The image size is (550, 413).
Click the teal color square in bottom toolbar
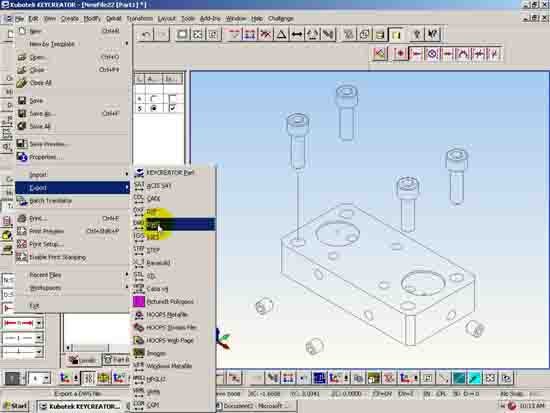click(x=459, y=378)
